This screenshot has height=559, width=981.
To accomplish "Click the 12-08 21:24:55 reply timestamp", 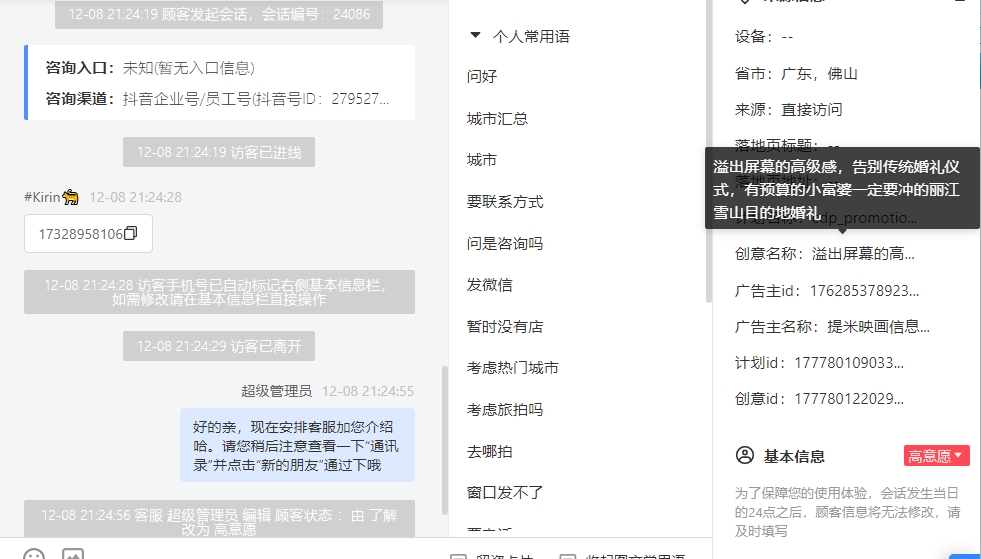I will [x=368, y=391].
